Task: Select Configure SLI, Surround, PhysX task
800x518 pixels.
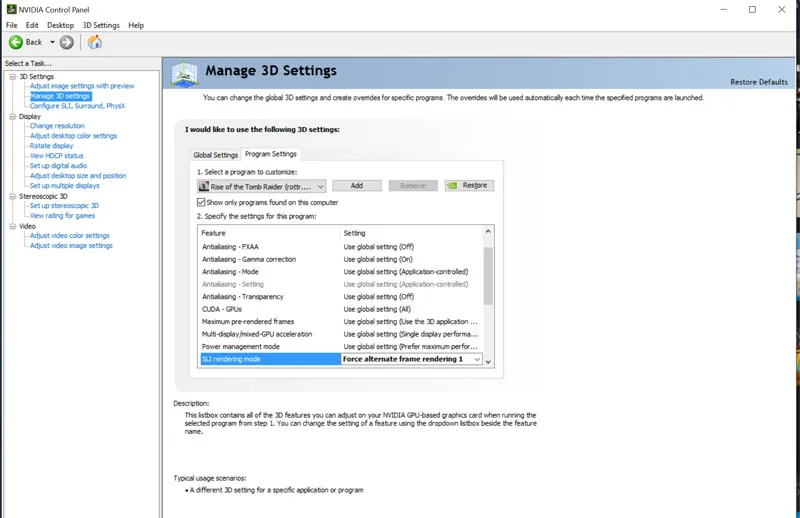Action: tap(77, 105)
